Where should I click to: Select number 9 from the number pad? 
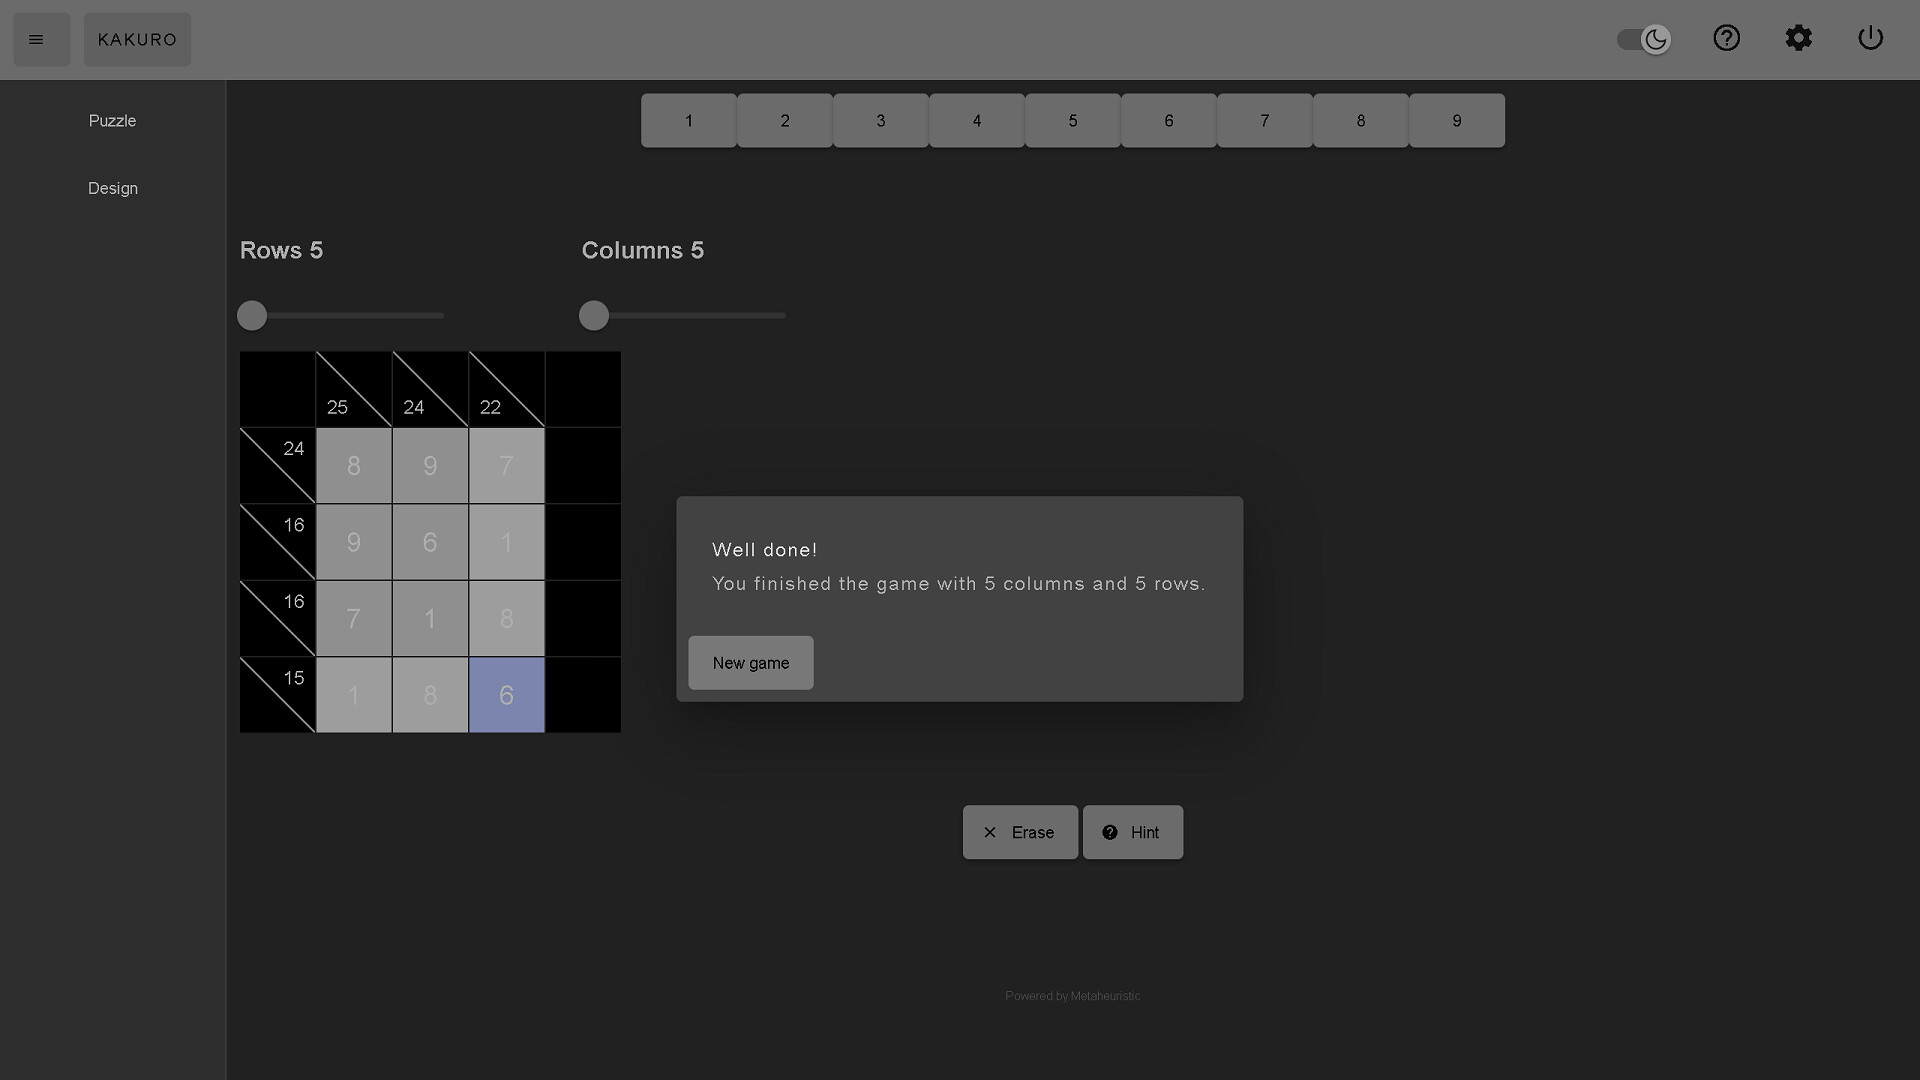click(x=1456, y=120)
